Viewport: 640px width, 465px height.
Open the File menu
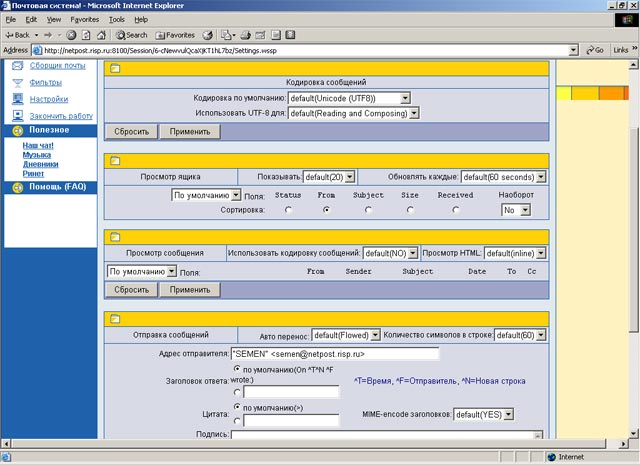tap(11, 20)
